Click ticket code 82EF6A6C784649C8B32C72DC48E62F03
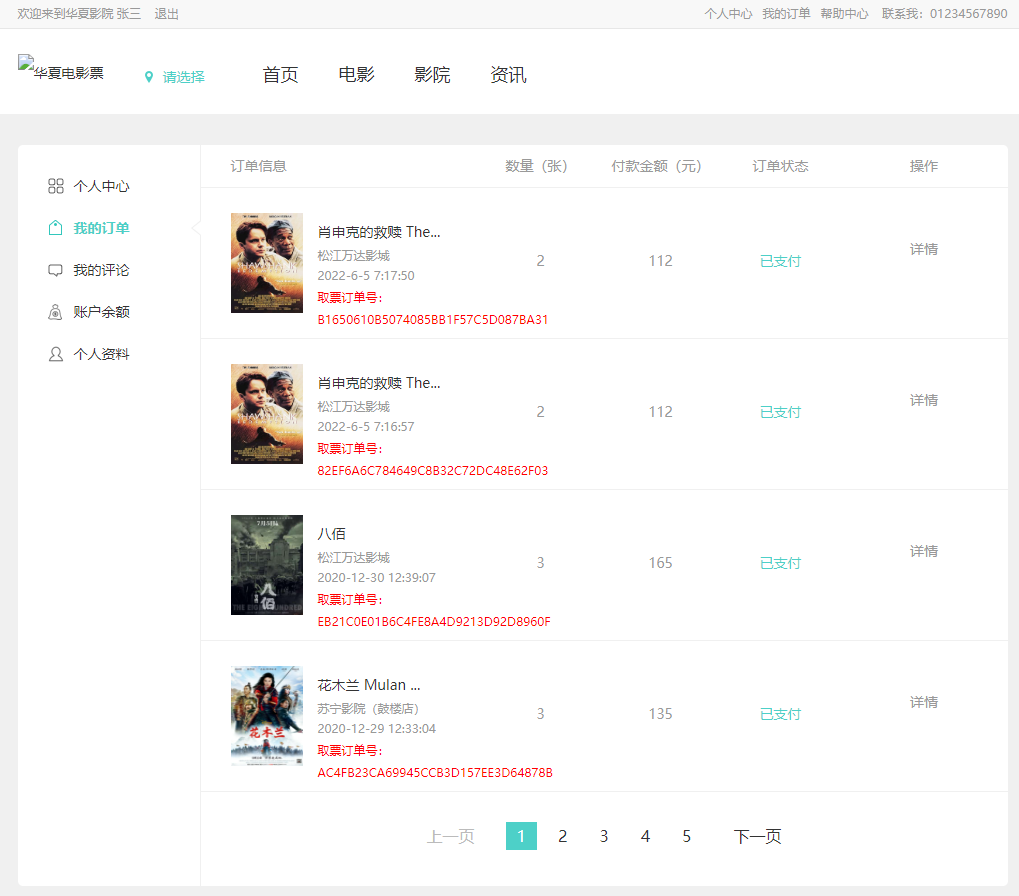The image size is (1019, 896). pos(433,470)
